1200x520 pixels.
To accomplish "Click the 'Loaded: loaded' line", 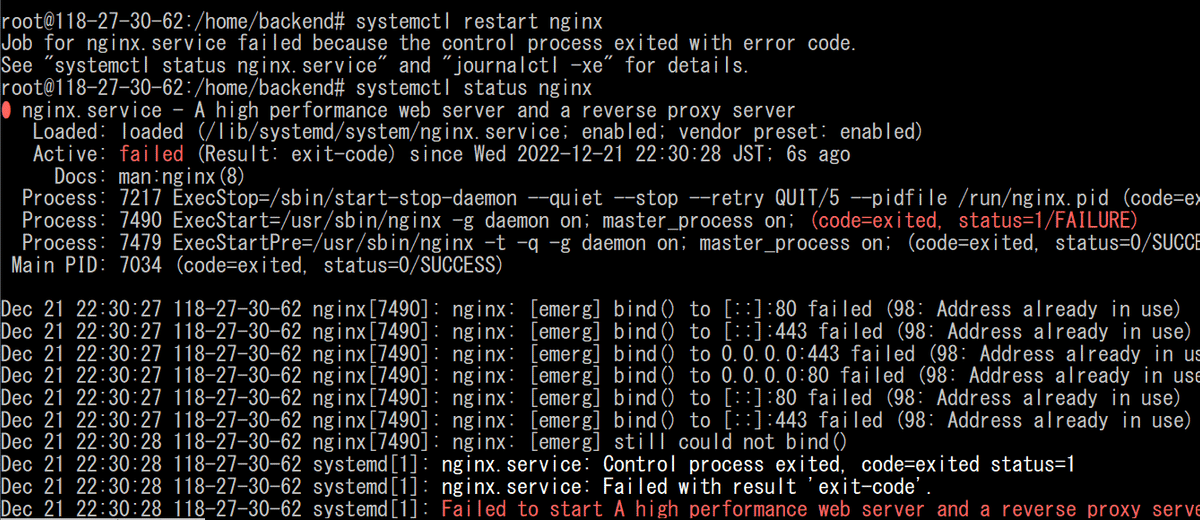I will [x=478, y=131].
